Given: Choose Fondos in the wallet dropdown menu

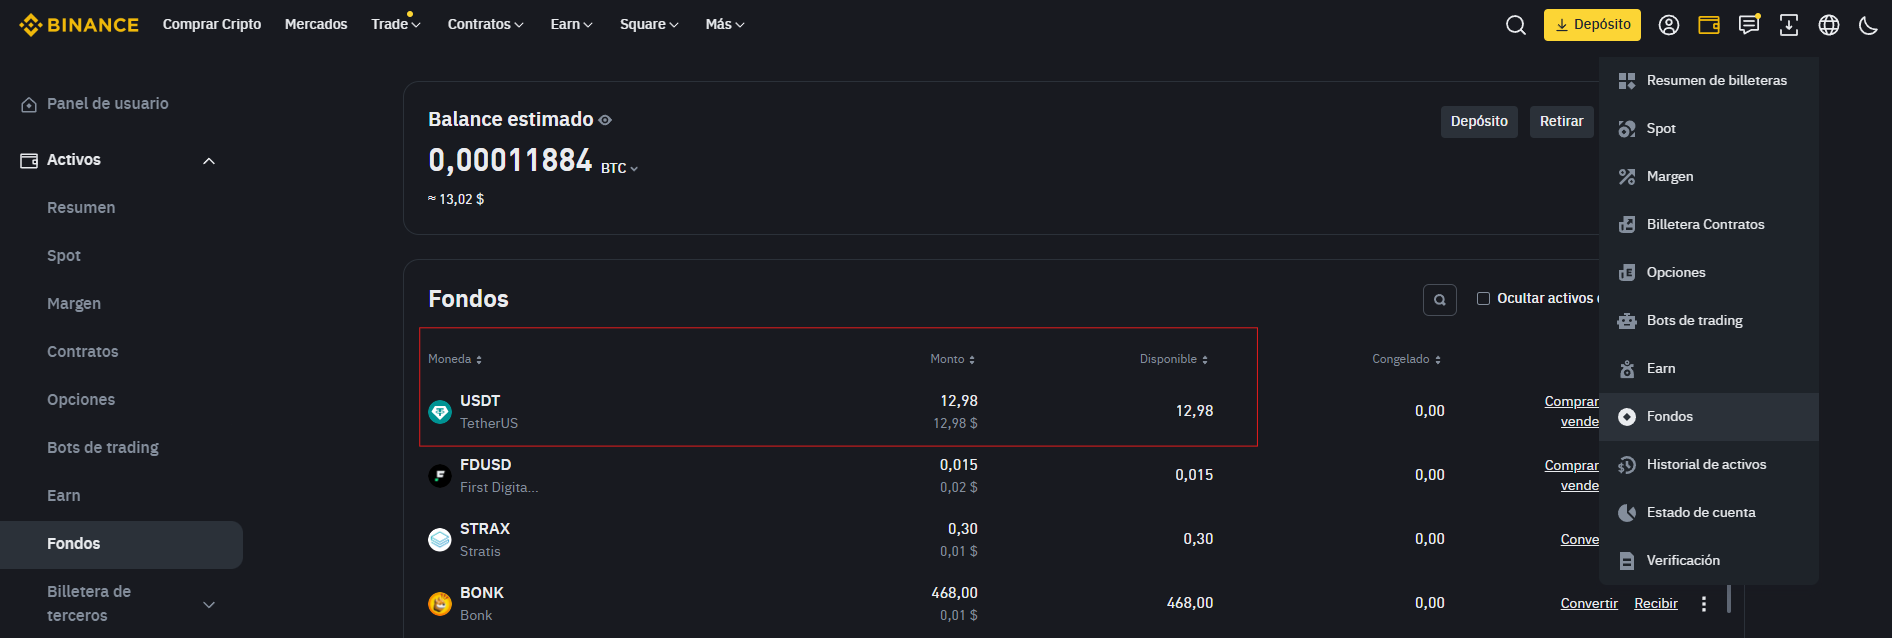Looking at the screenshot, I should pos(1708,417).
